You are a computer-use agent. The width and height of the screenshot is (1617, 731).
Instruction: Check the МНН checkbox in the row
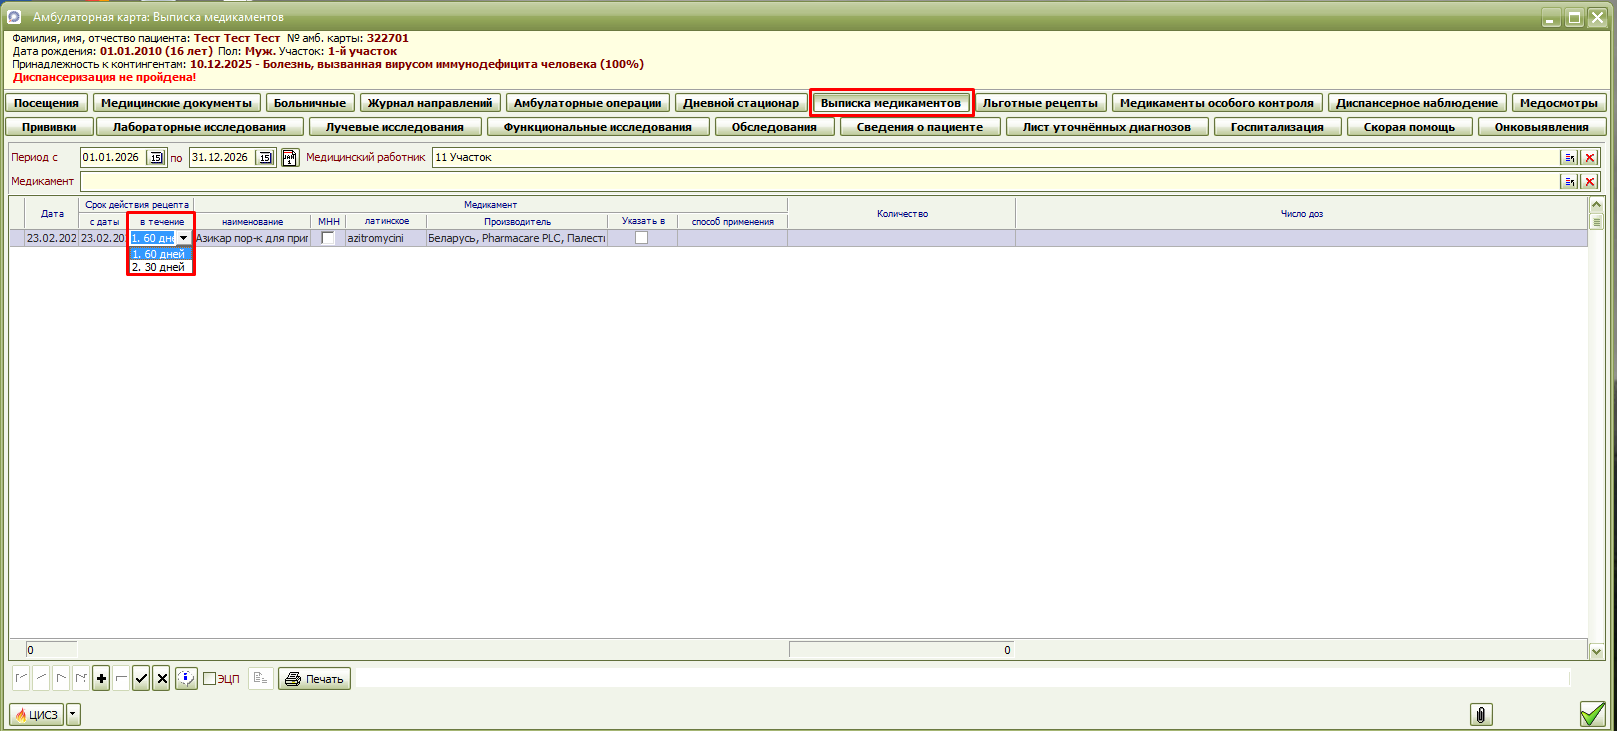click(x=328, y=238)
